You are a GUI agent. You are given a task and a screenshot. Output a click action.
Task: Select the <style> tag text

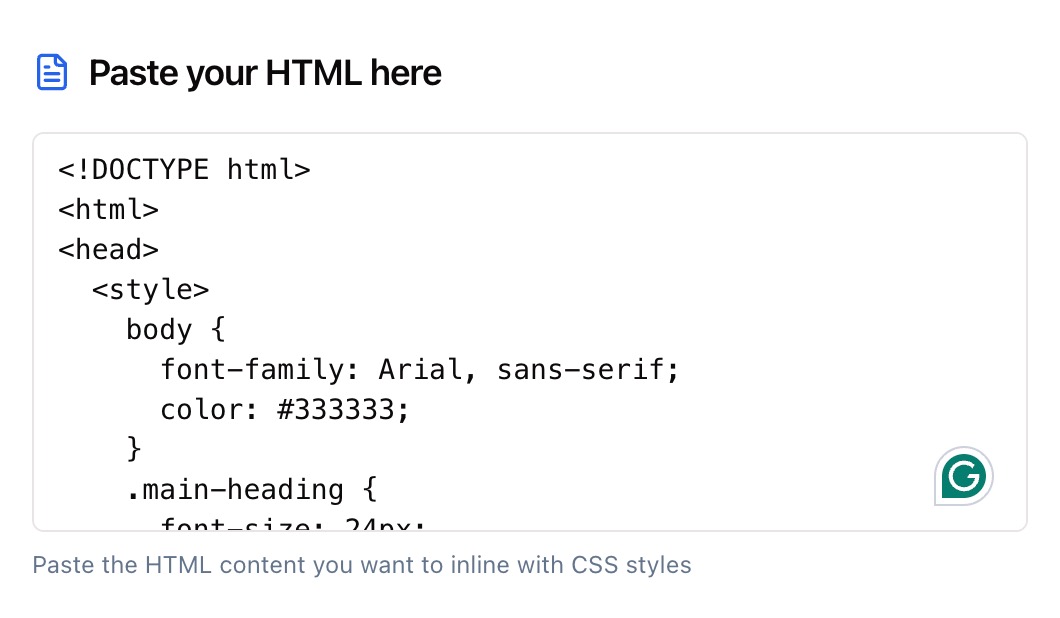[x=150, y=290]
